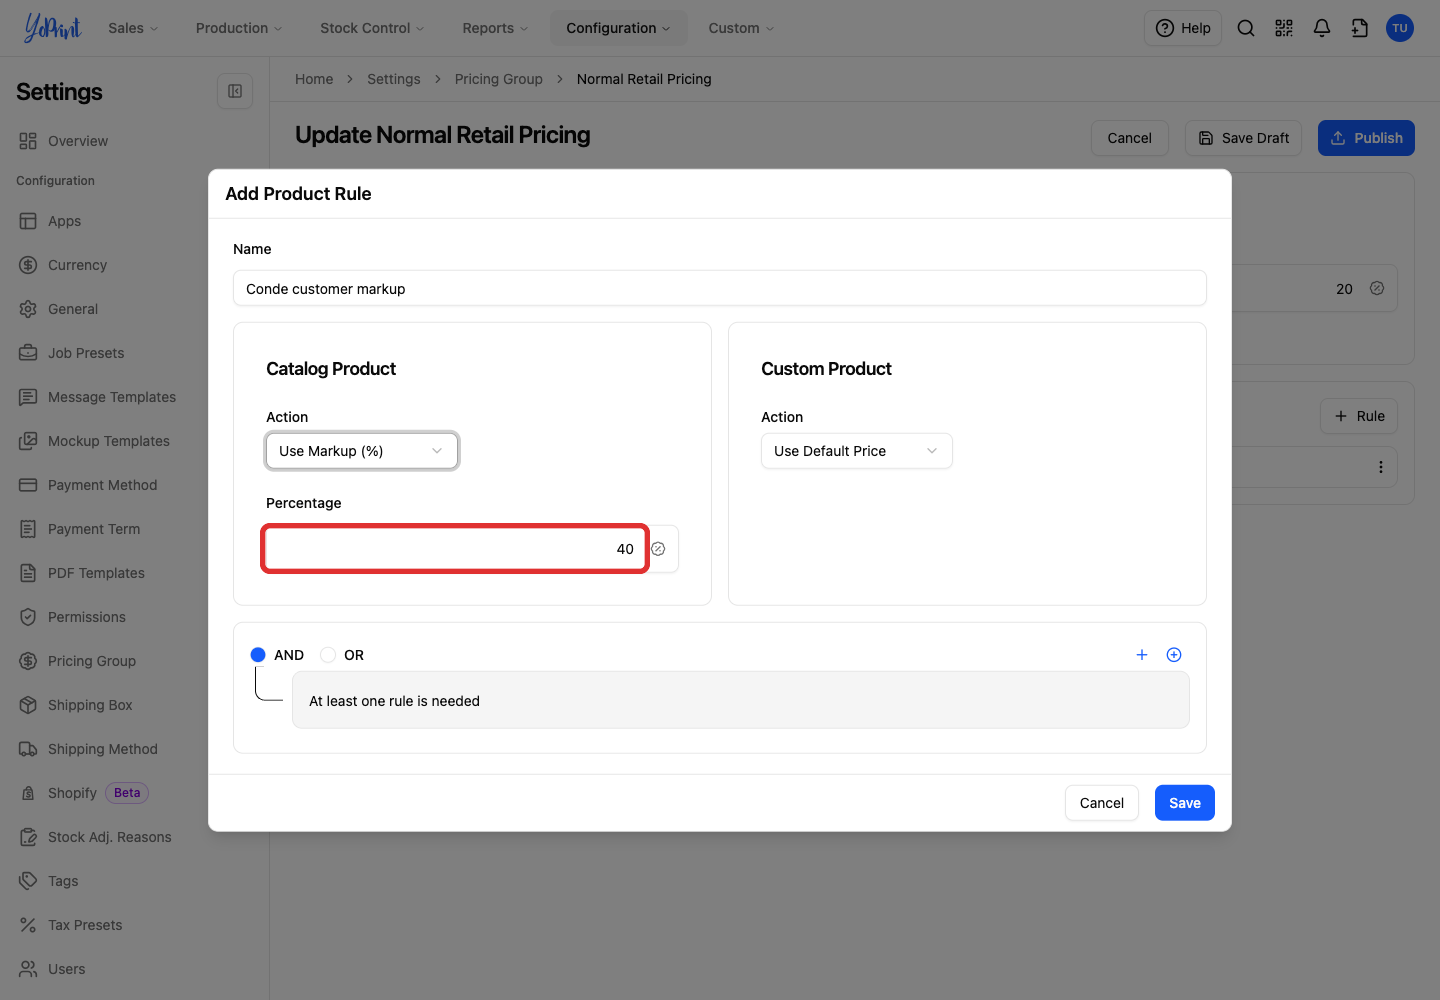Screen dimensions: 1440x1000
Task: Click the TU user avatar
Action: tap(1400, 28)
